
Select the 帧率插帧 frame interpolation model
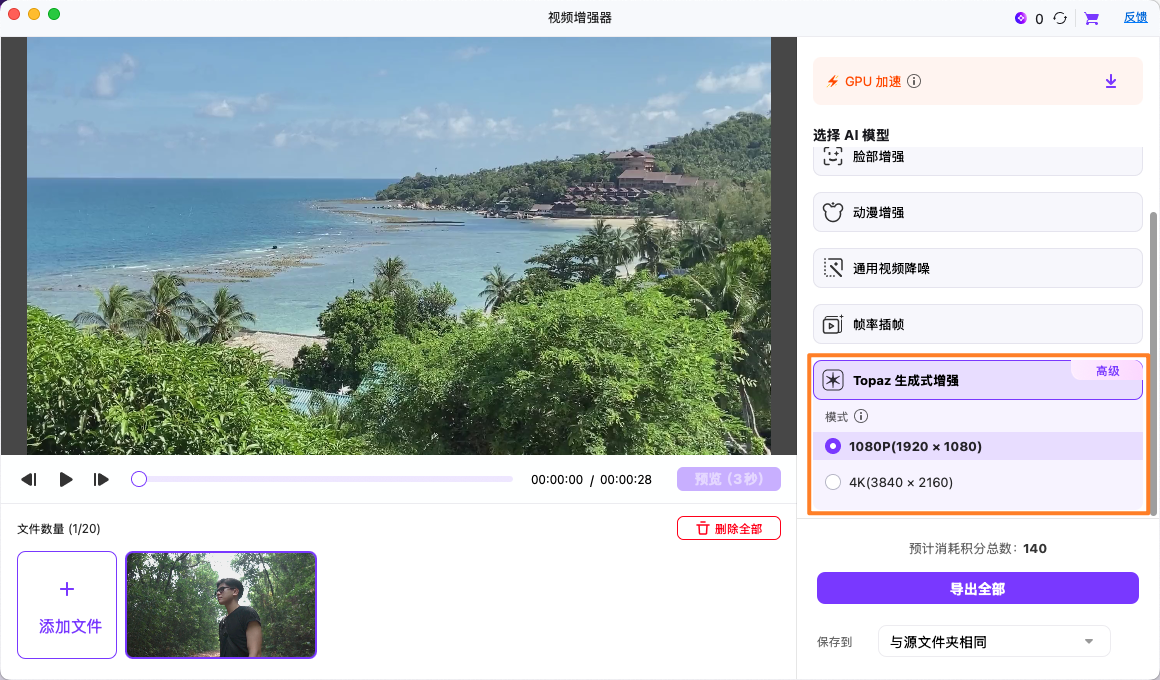pos(977,323)
